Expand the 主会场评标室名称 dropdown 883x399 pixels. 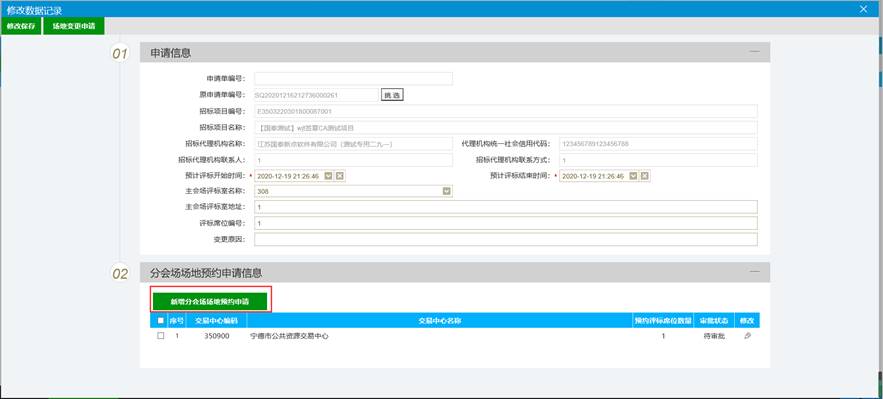447,192
